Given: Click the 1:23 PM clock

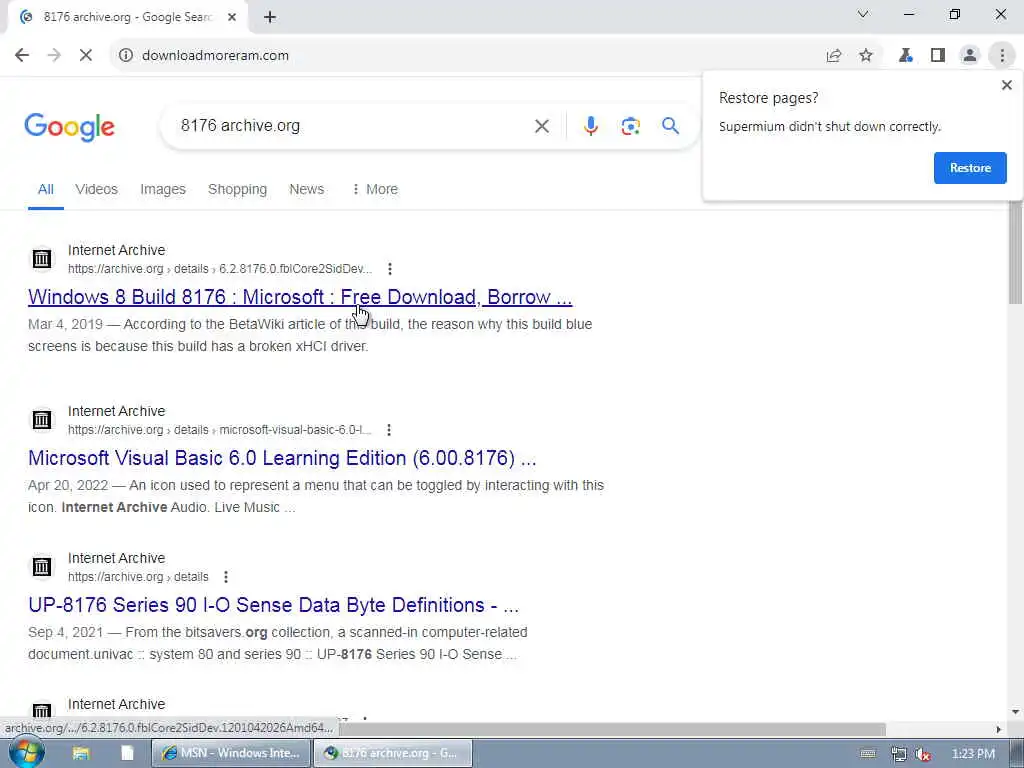Looking at the screenshot, I should click(x=973, y=754).
